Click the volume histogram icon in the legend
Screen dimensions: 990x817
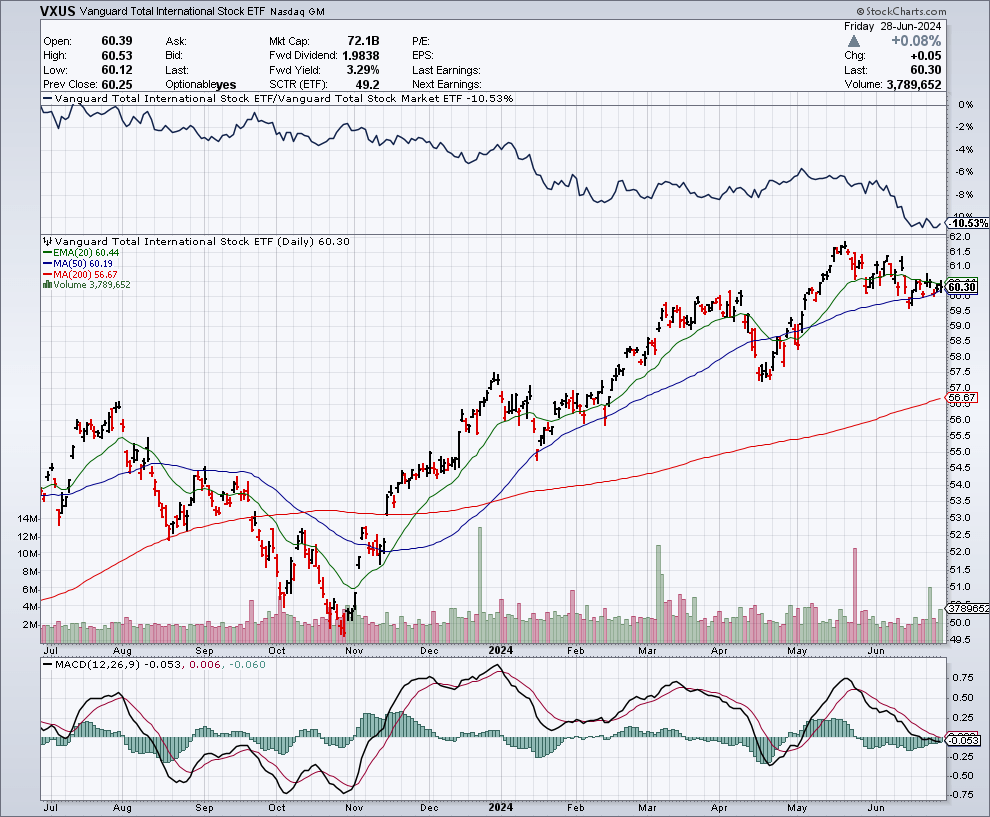[47, 284]
